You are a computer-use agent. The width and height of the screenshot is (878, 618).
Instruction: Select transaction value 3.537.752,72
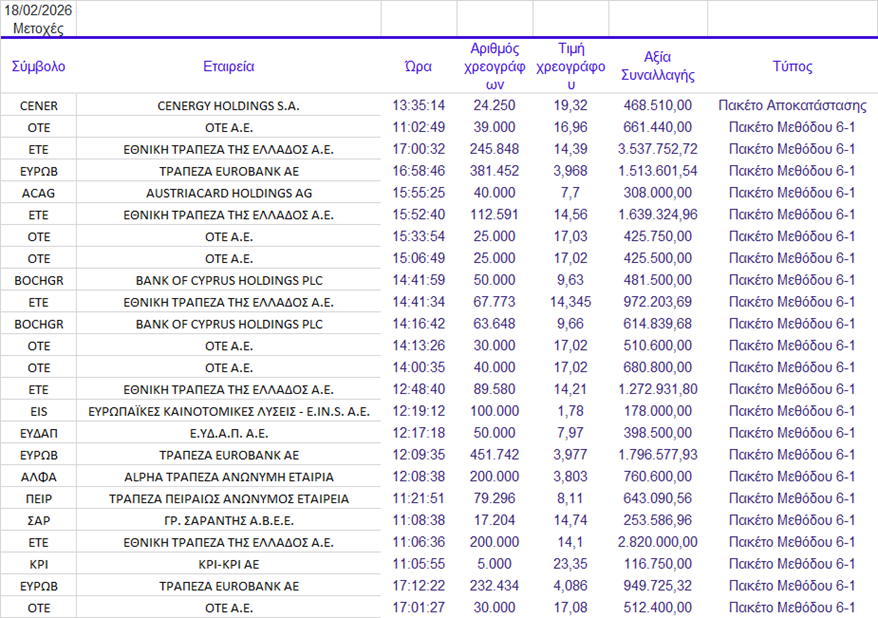click(658, 149)
